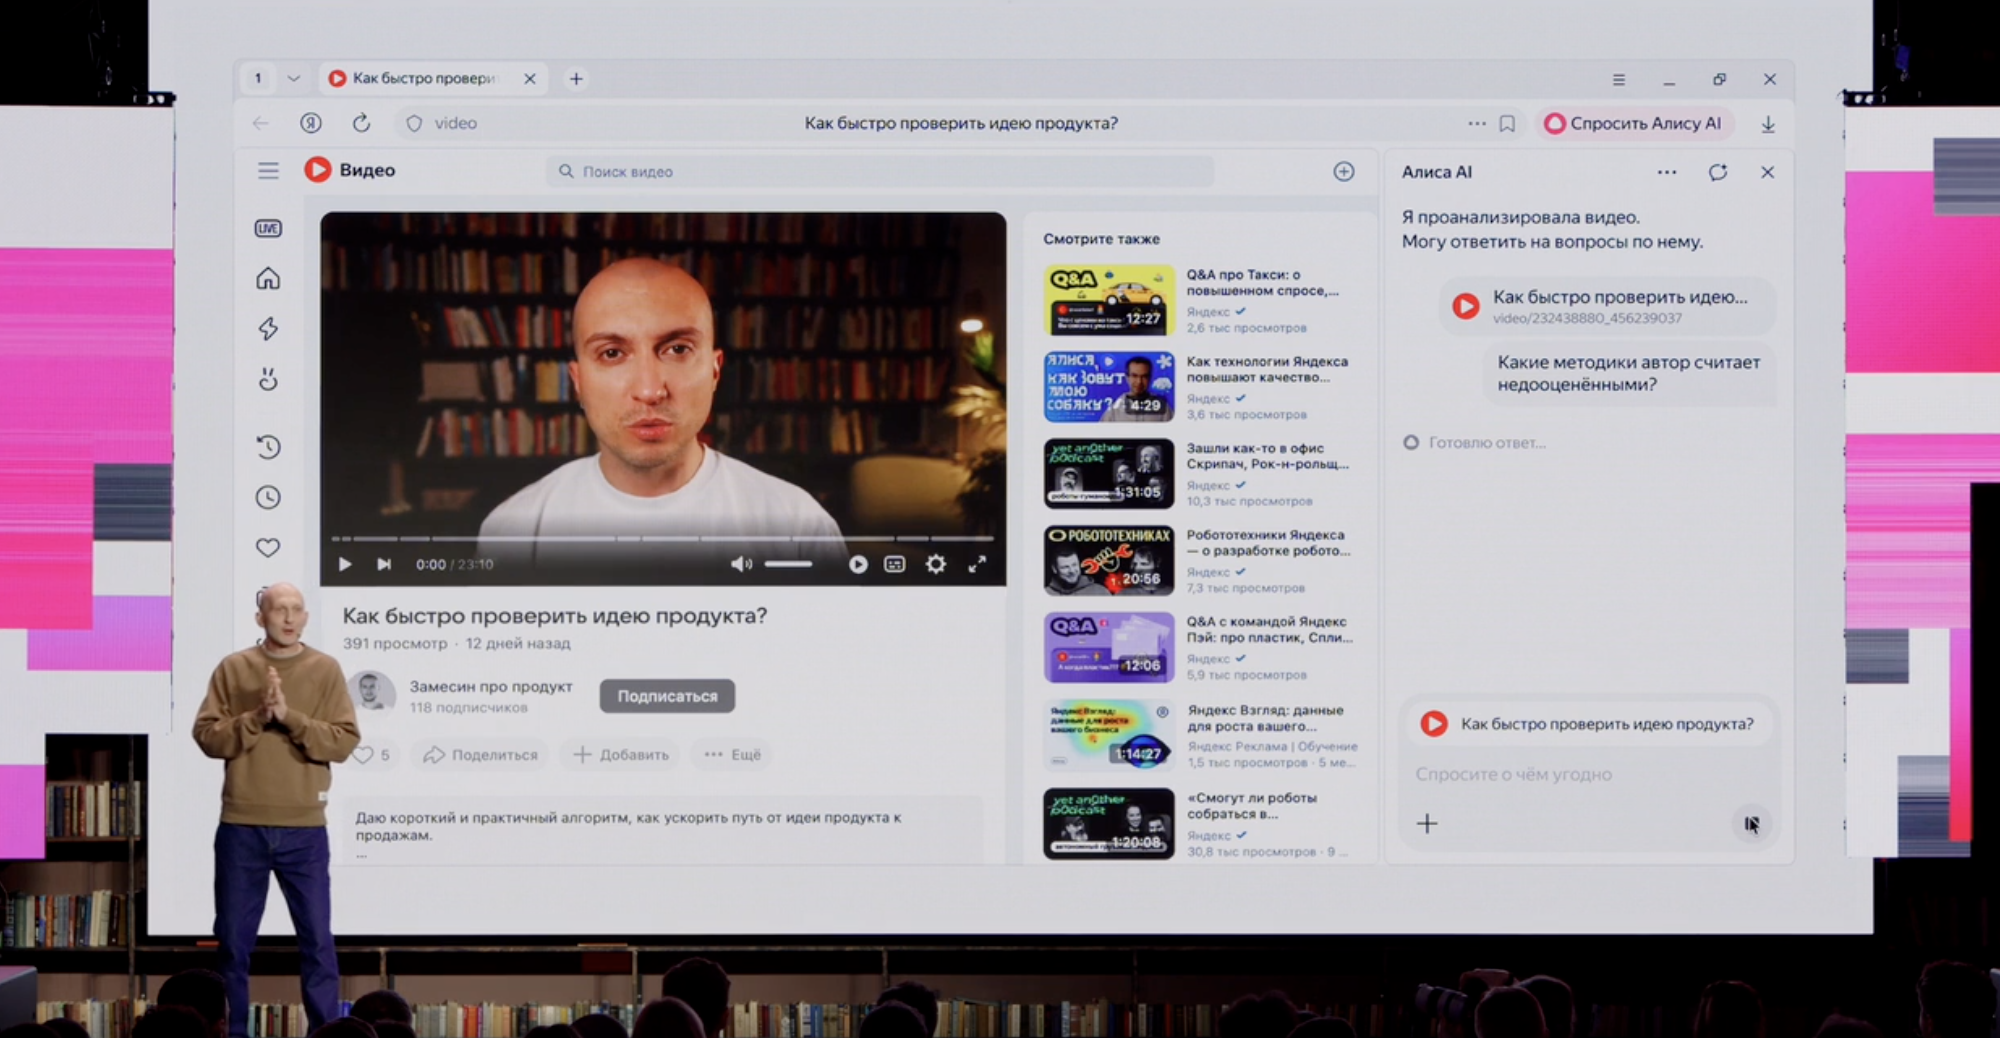Screen dimensions: 2000x1038
Task: Reload the browser page
Action: click(x=361, y=123)
